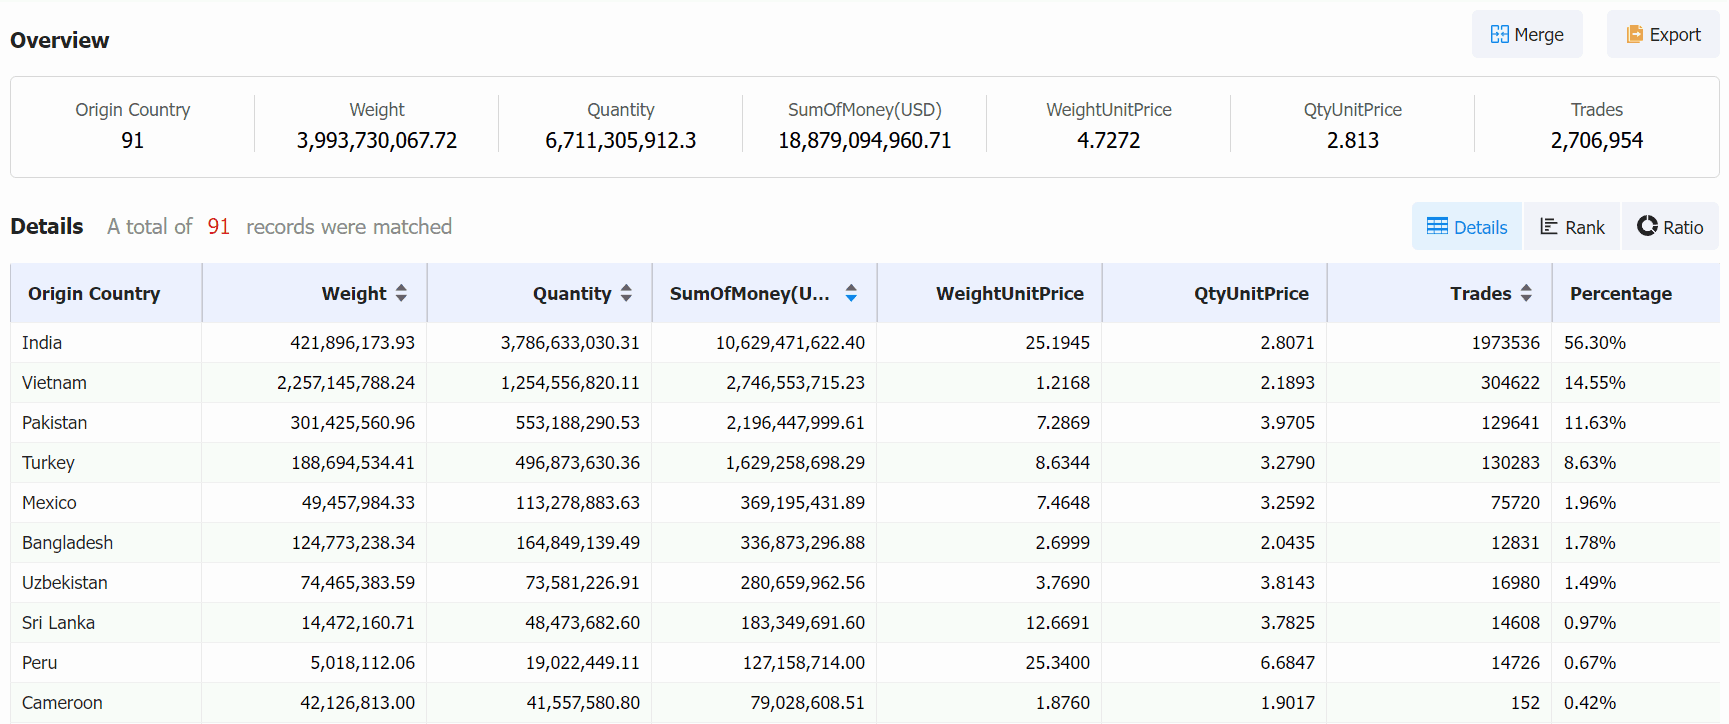The height and width of the screenshot is (724, 1729).
Task: Click Cameroon's percentage 0.42%
Action: click(x=1590, y=703)
